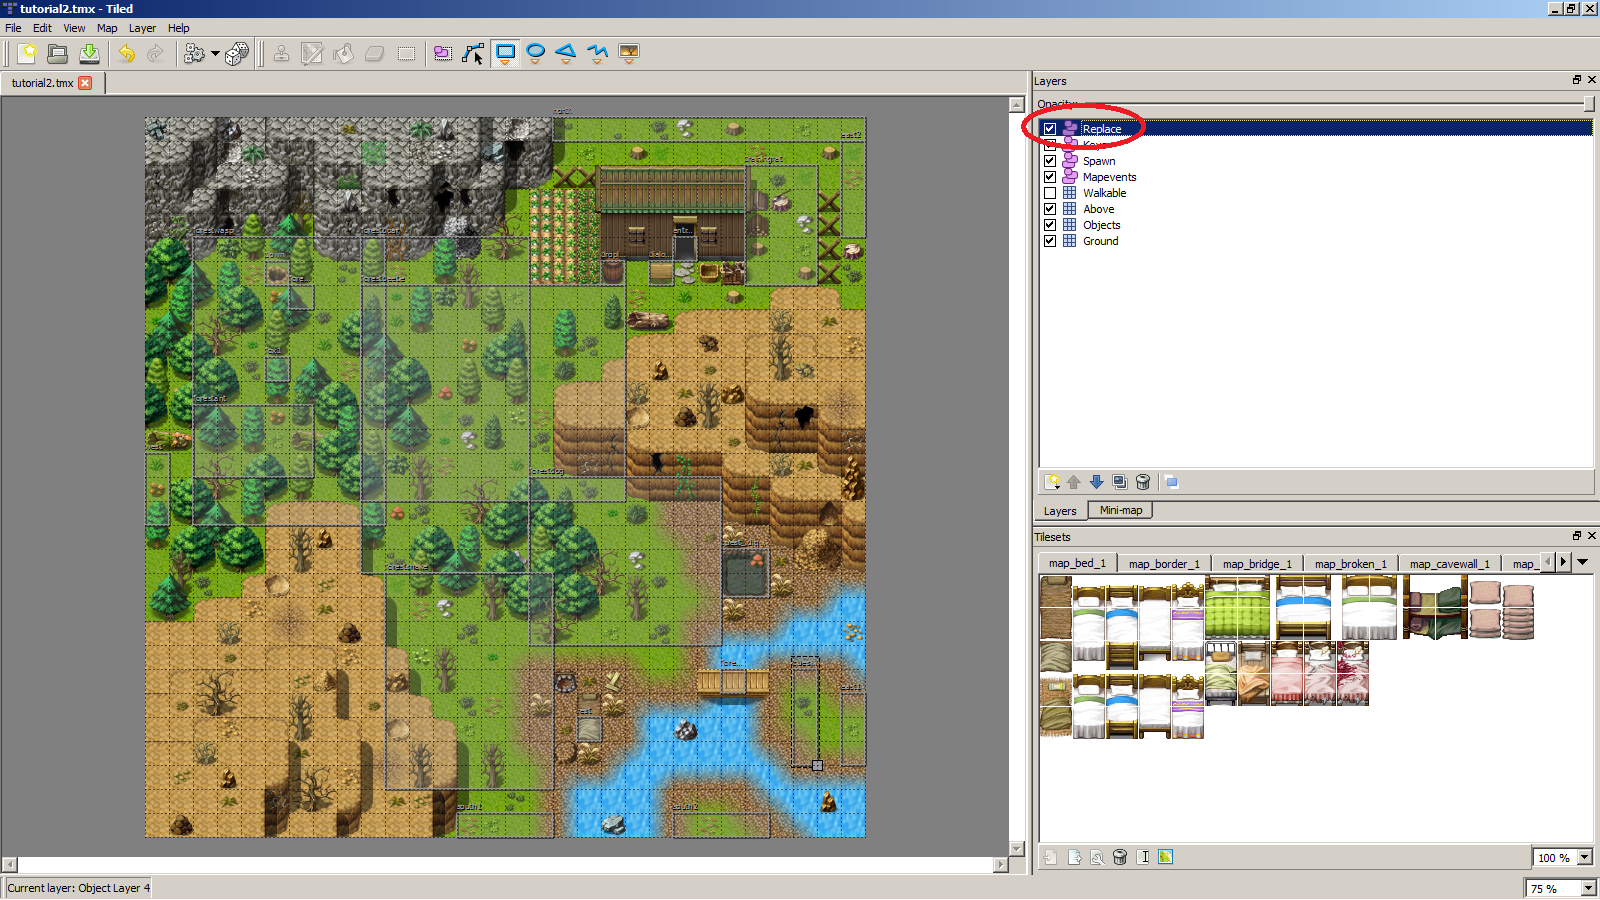The image size is (1600, 900).
Task: Float the Layers panel with its undock button
Action: click(1577, 80)
